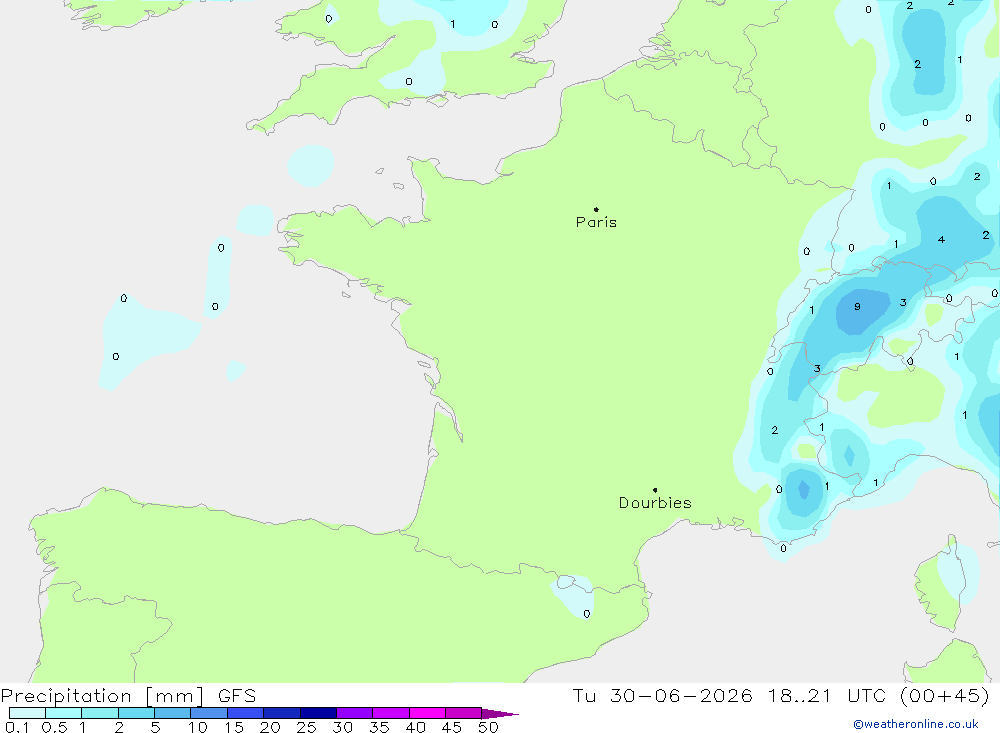Click the GFS model label
The height and width of the screenshot is (733, 1000).
point(237,696)
